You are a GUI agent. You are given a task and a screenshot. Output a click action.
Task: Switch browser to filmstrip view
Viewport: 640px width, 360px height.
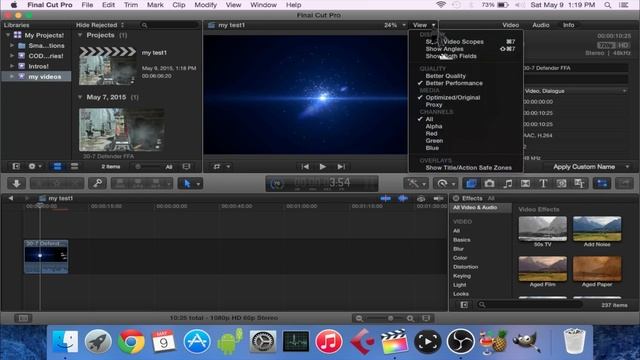tap(57, 167)
